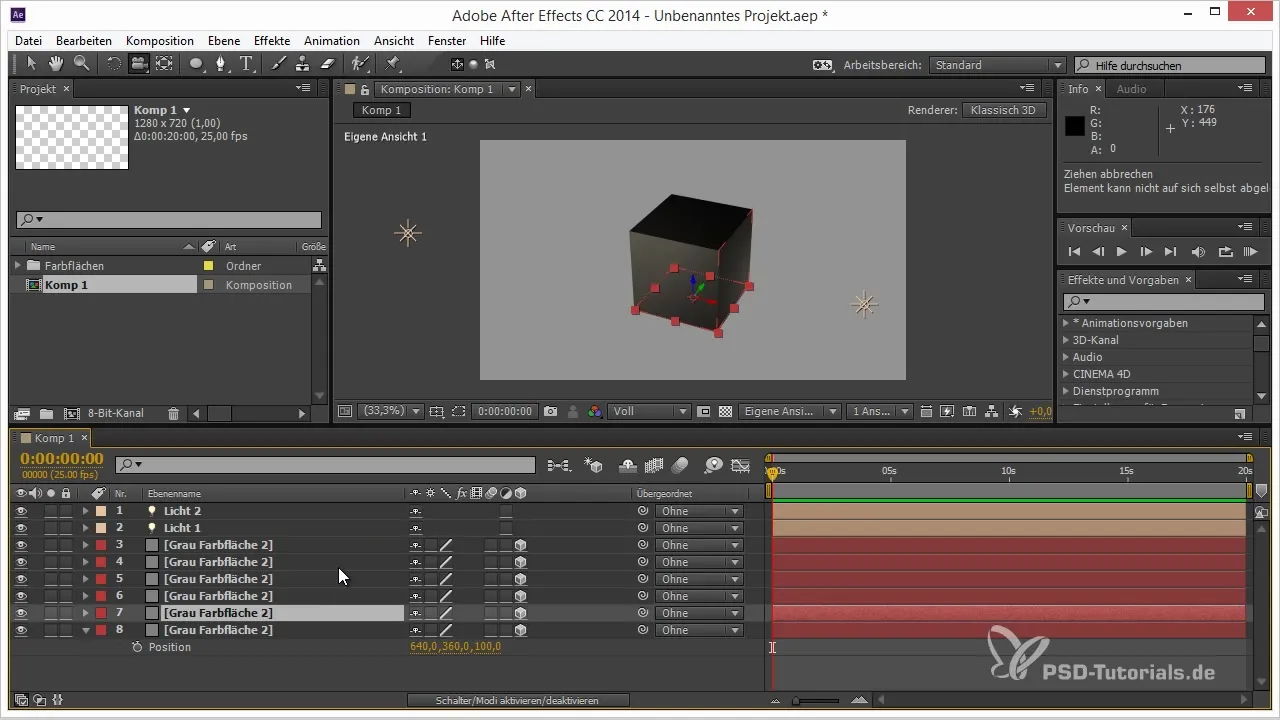Open the show channel RGB icon
The image size is (1280, 720).
(x=595, y=411)
